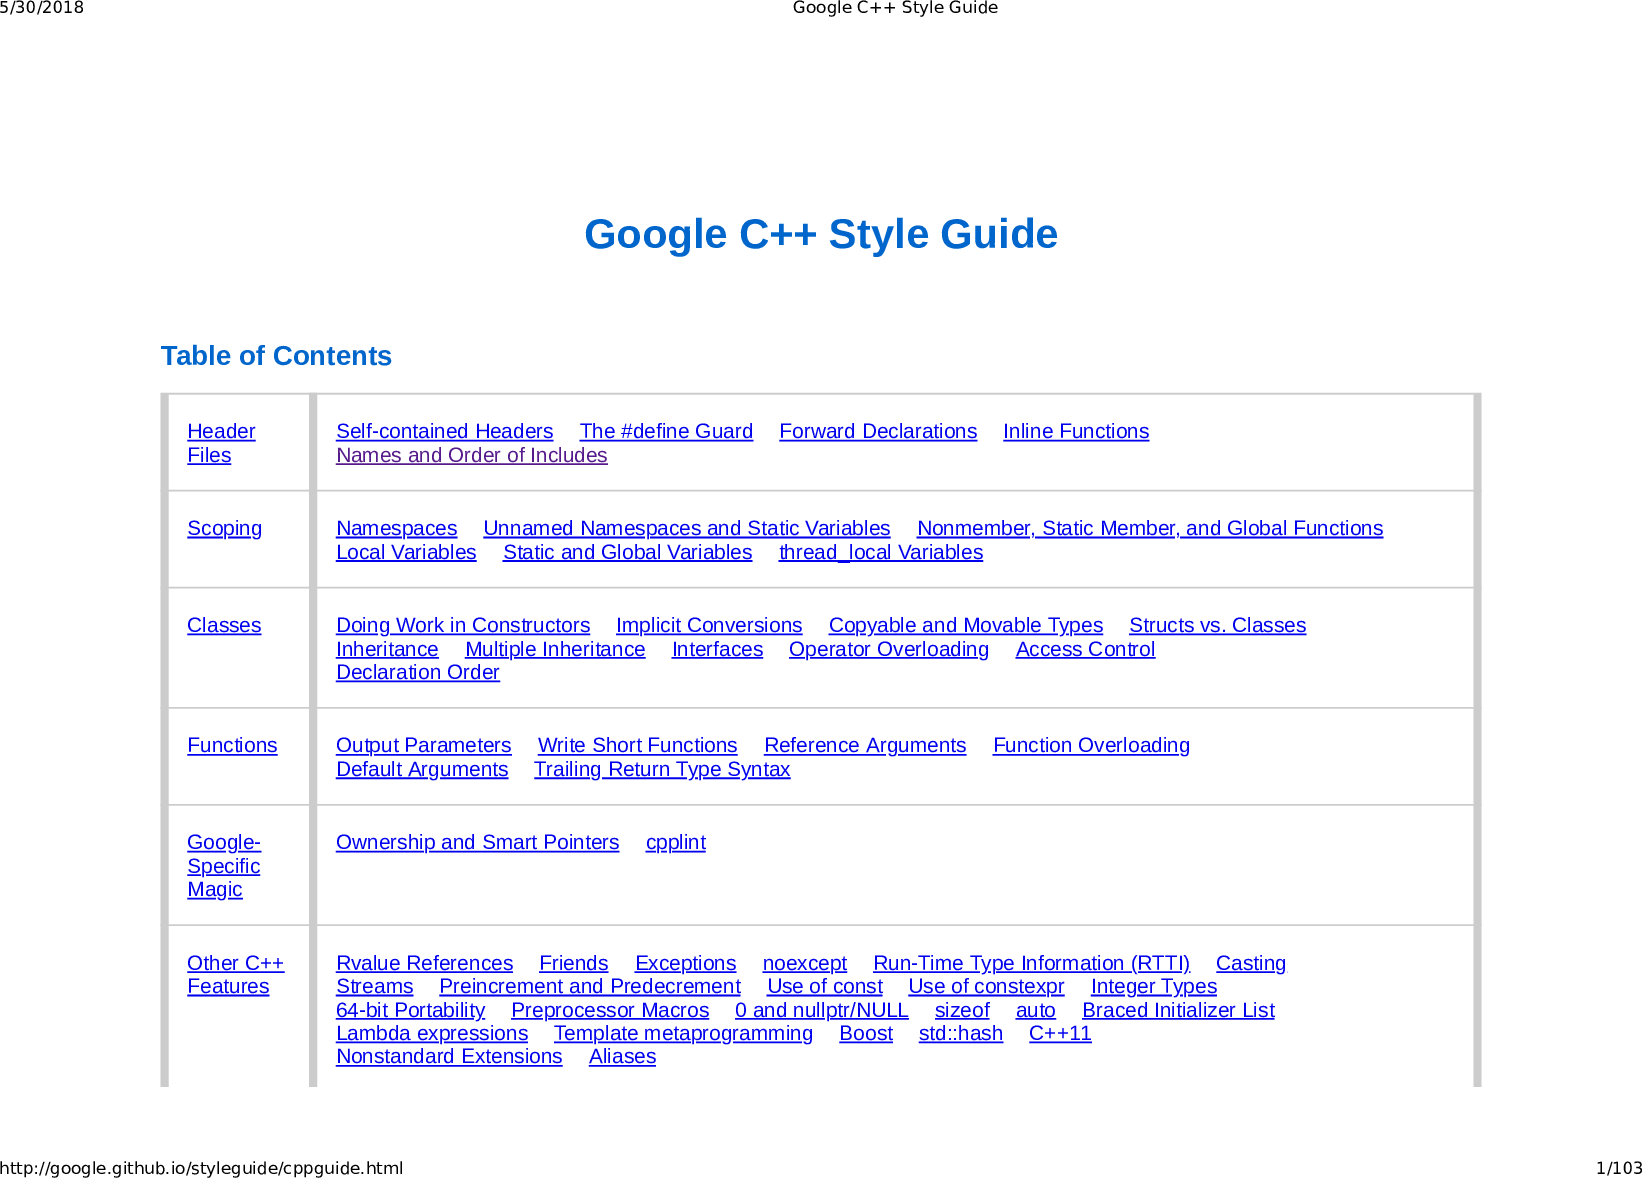Follow the Aliases link

622,1056
